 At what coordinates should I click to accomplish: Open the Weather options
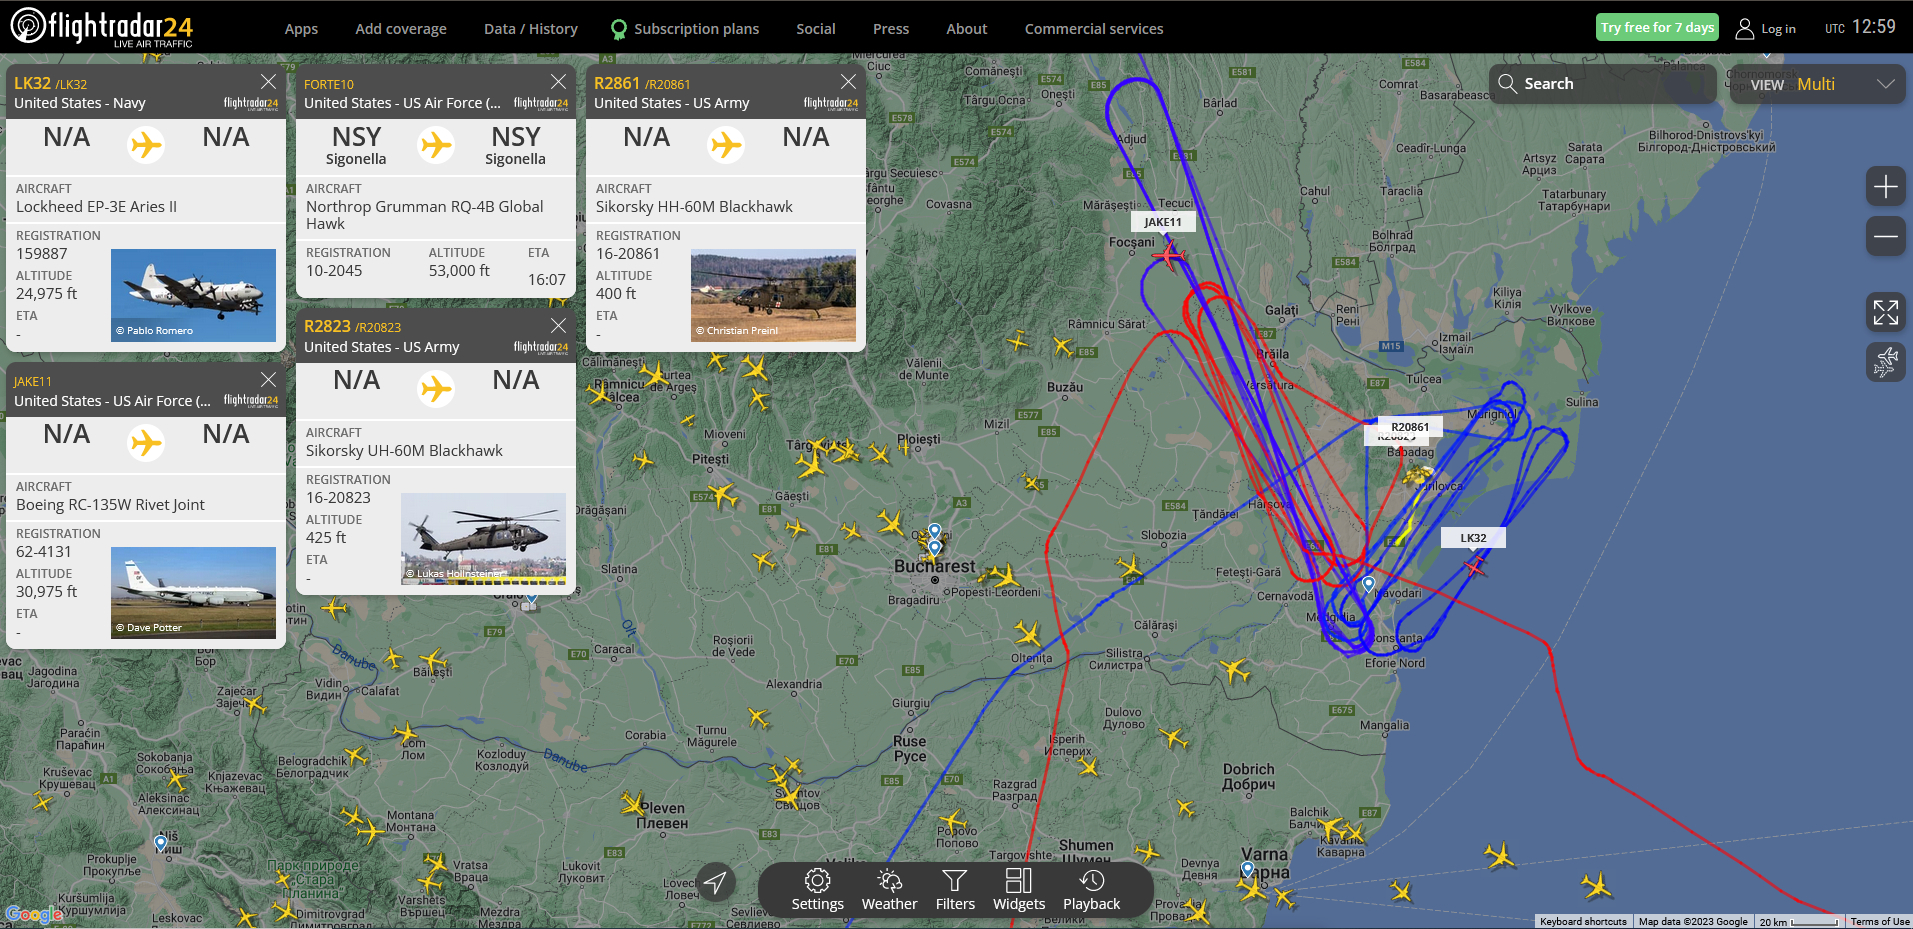click(x=889, y=890)
